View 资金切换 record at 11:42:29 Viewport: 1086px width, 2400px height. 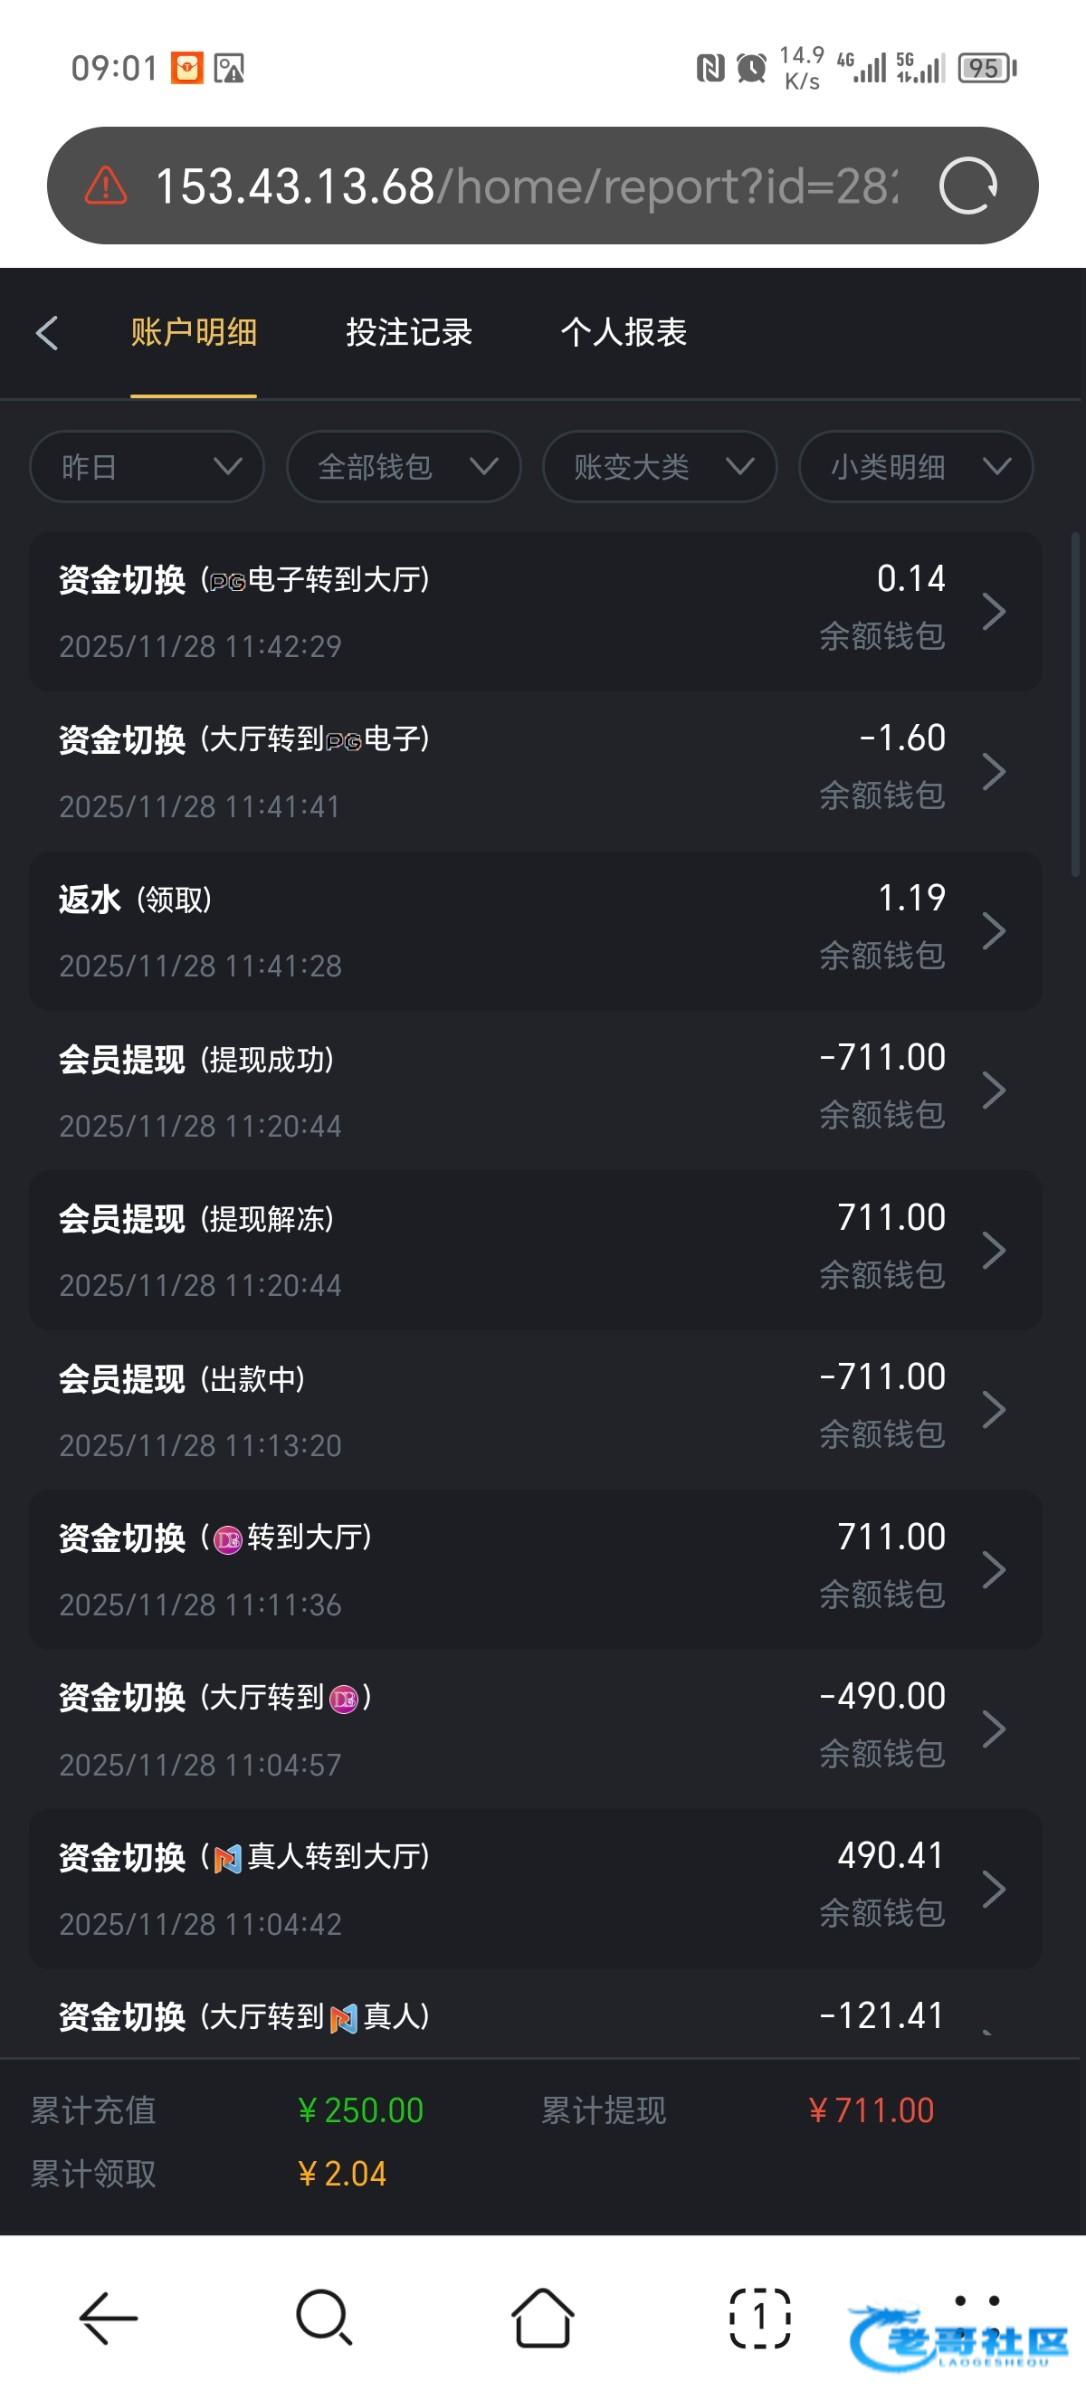click(x=535, y=611)
